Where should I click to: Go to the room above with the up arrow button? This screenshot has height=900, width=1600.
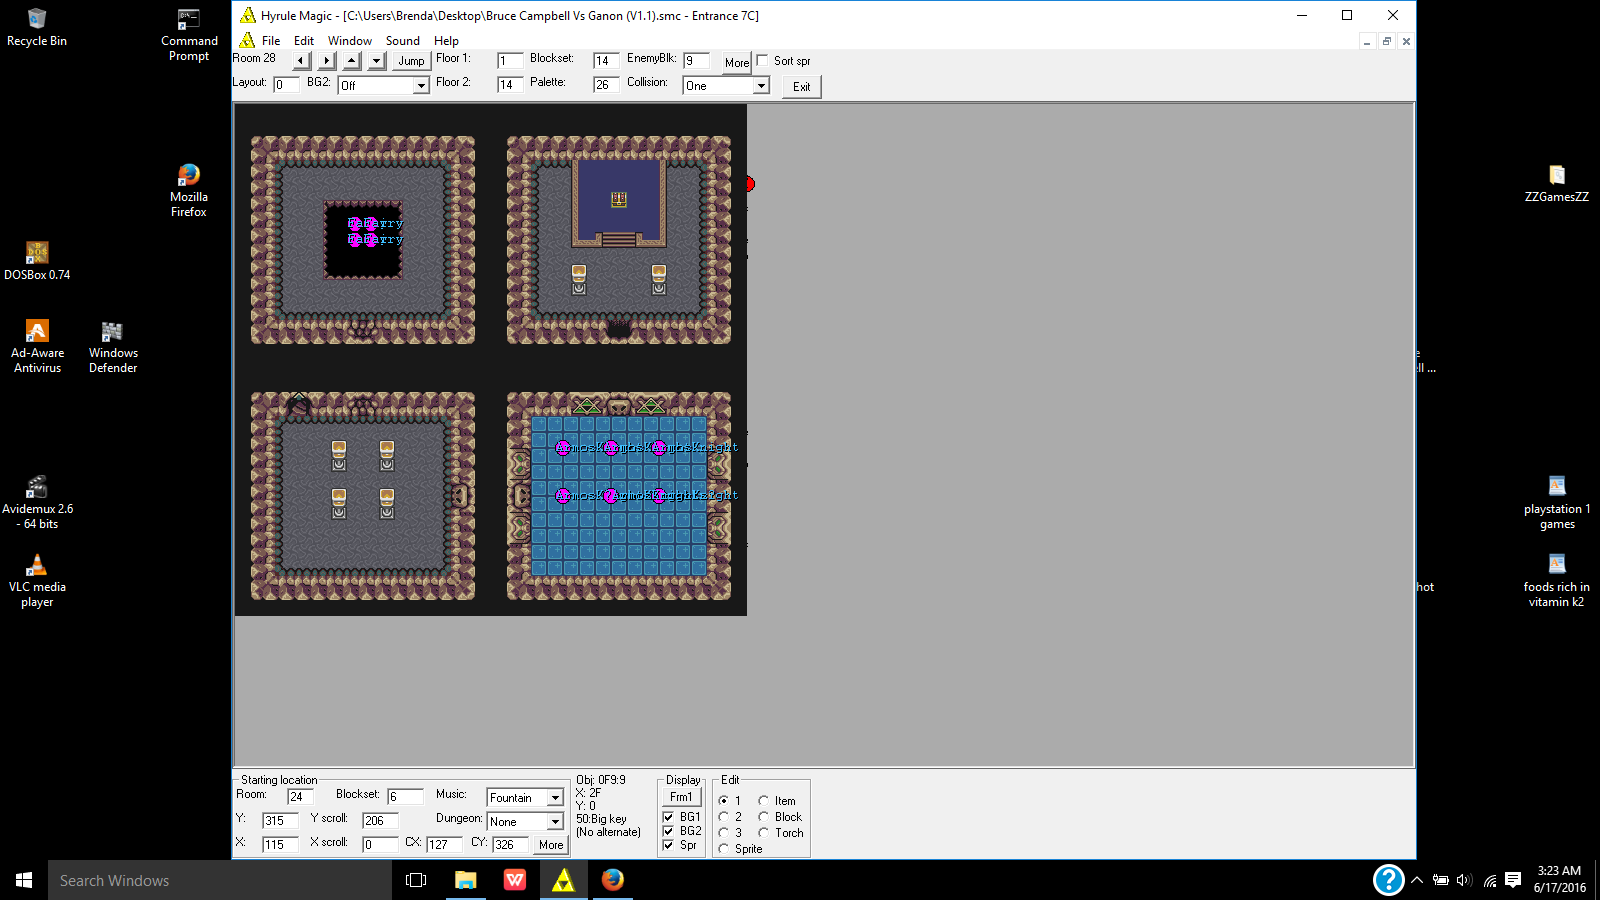pos(351,61)
